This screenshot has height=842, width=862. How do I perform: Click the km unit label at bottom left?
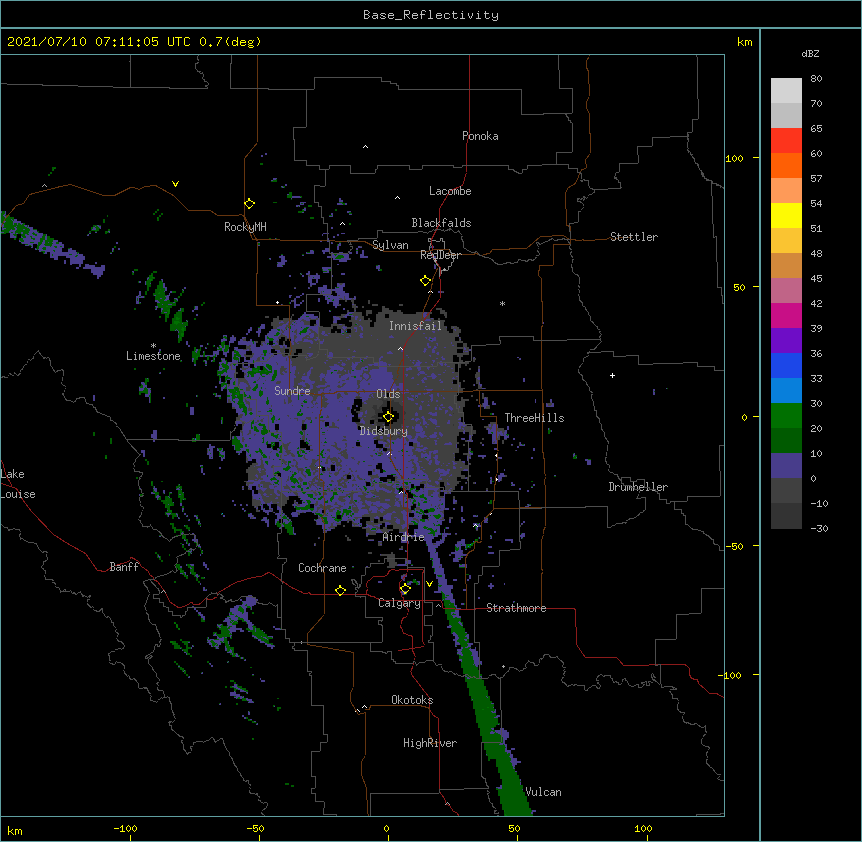tap(15, 831)
